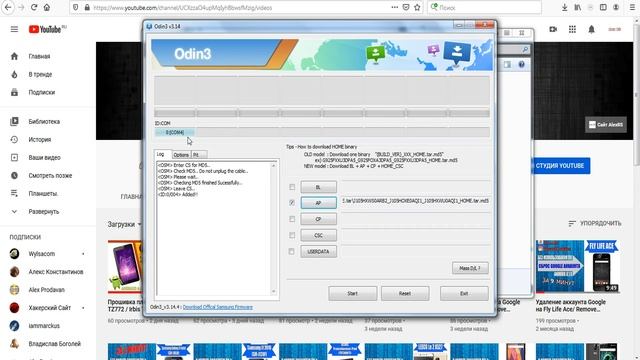The height and width of the screenshot is (360, 640).
Task: Tick the BL checkbox in Odin3
Action: (292, 187)
